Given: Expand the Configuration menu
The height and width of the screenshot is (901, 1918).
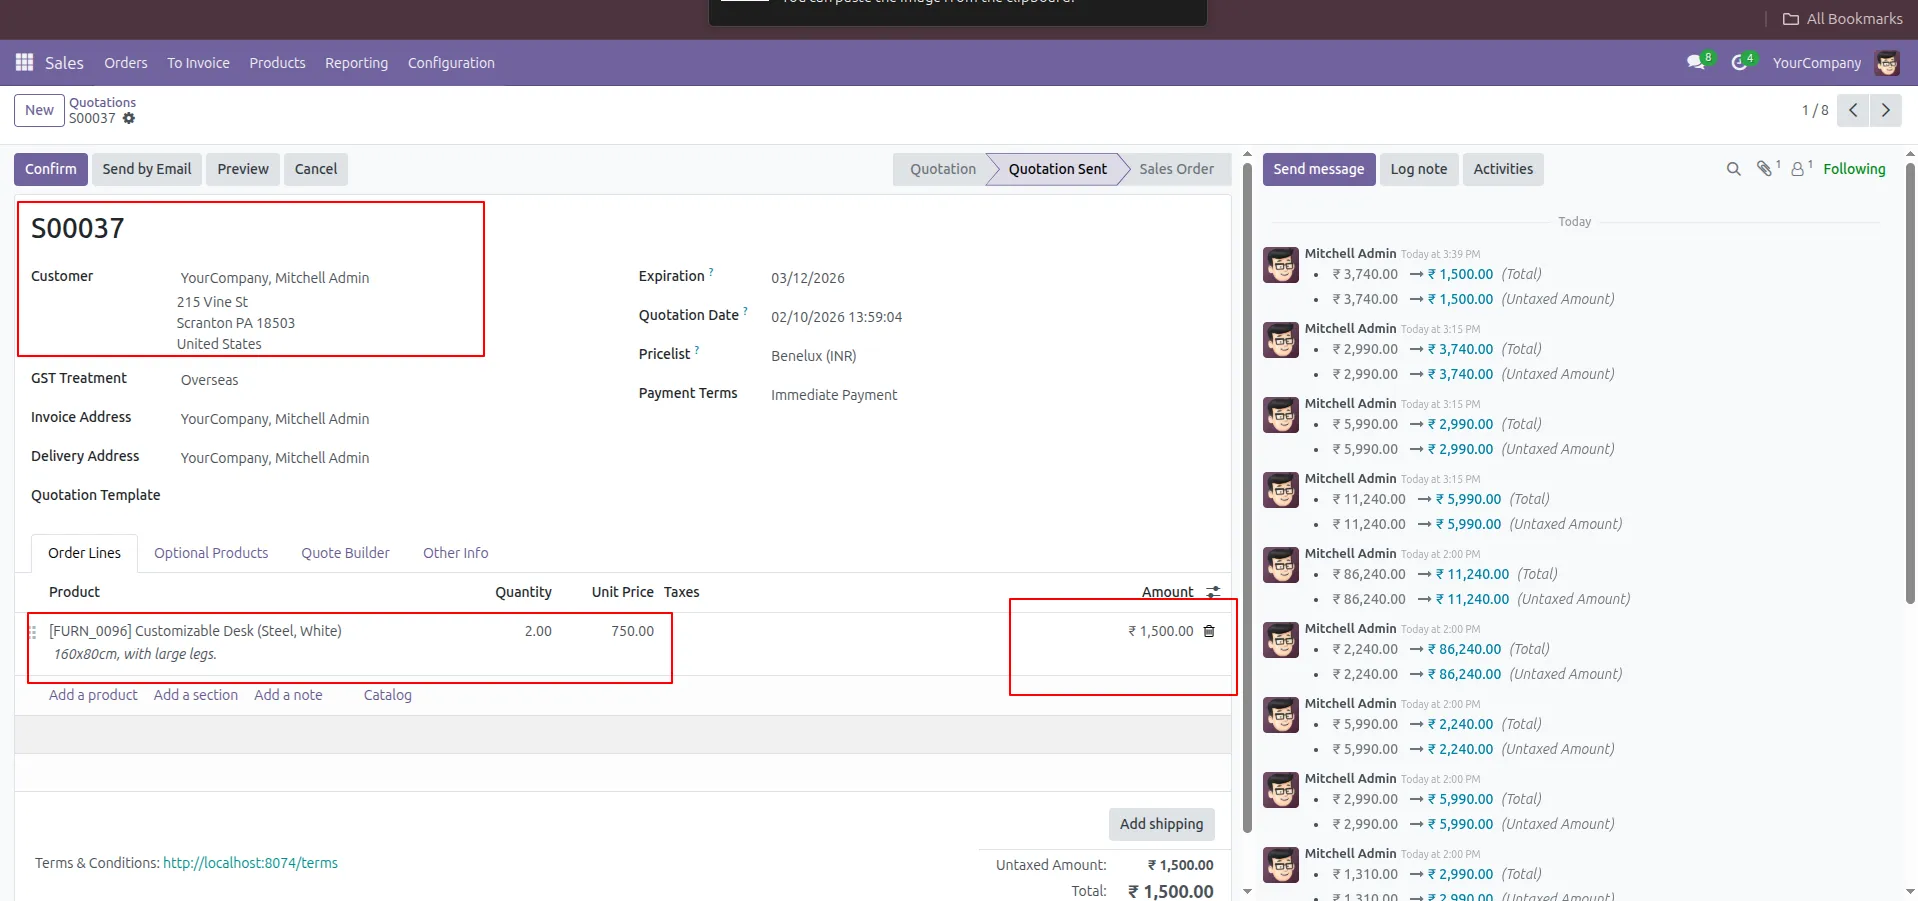Looking at the screenshot, I should click(x=451, y=63).
